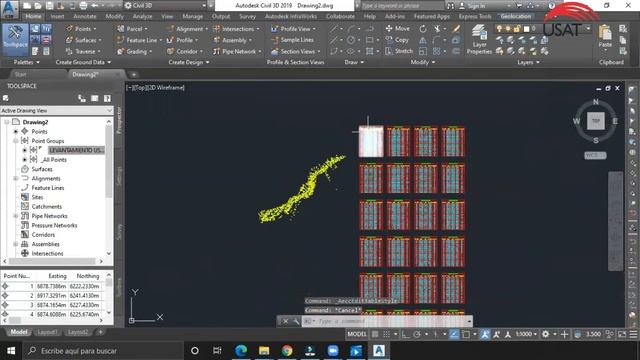Expand the Modify panel dropdown
The image size is (640, 360).
[x=422, y=62]
